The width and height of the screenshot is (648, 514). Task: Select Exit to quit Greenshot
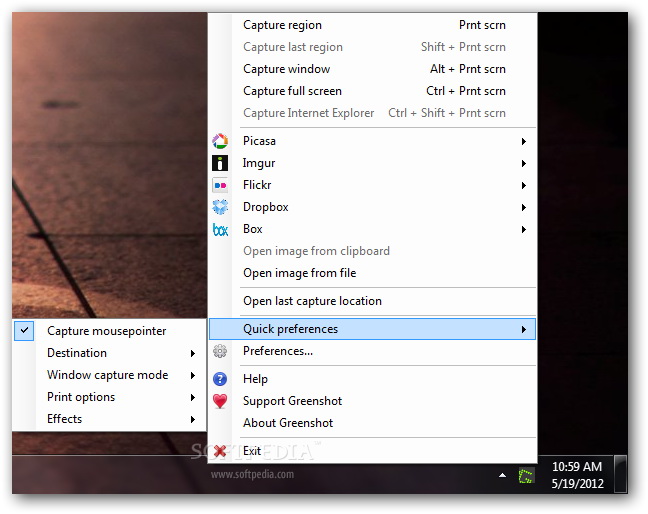(372, 451)
